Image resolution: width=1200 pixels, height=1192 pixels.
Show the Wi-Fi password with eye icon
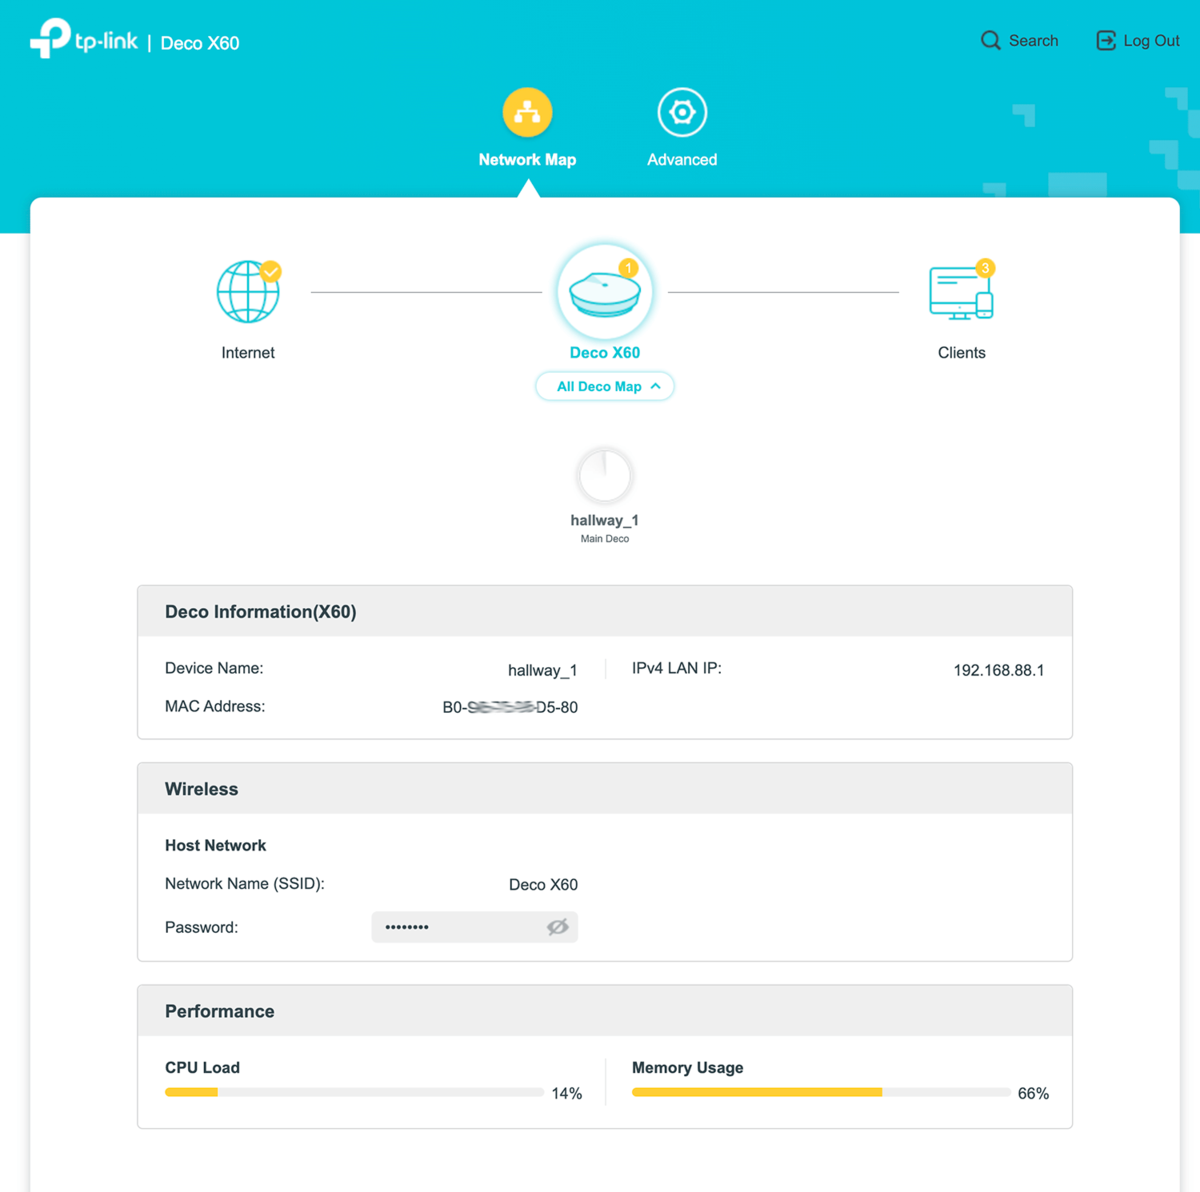pyautogui.click(x=558, y=927)
